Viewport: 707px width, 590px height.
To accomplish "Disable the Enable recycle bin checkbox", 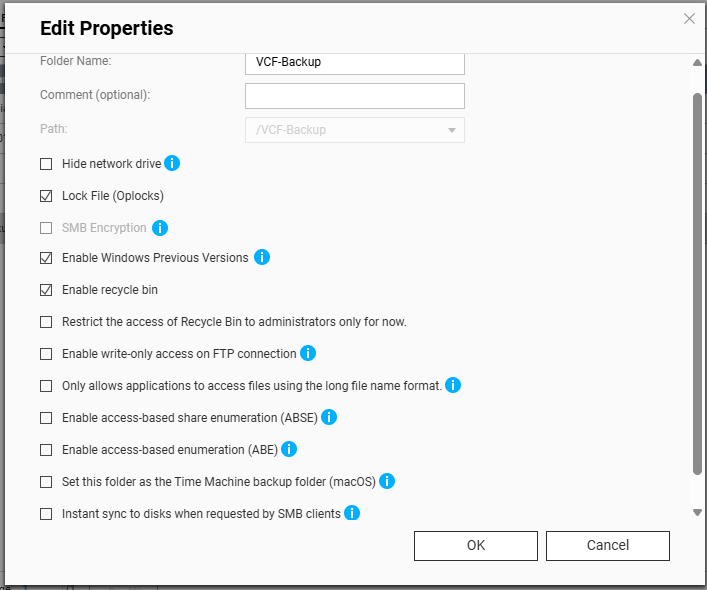I will 46,290.
